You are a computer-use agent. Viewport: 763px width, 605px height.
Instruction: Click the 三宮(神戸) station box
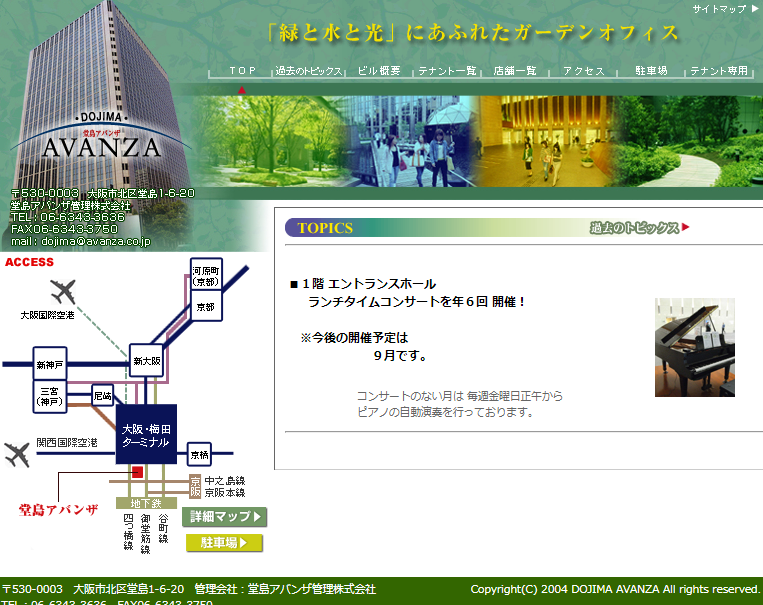coord(50,397)
